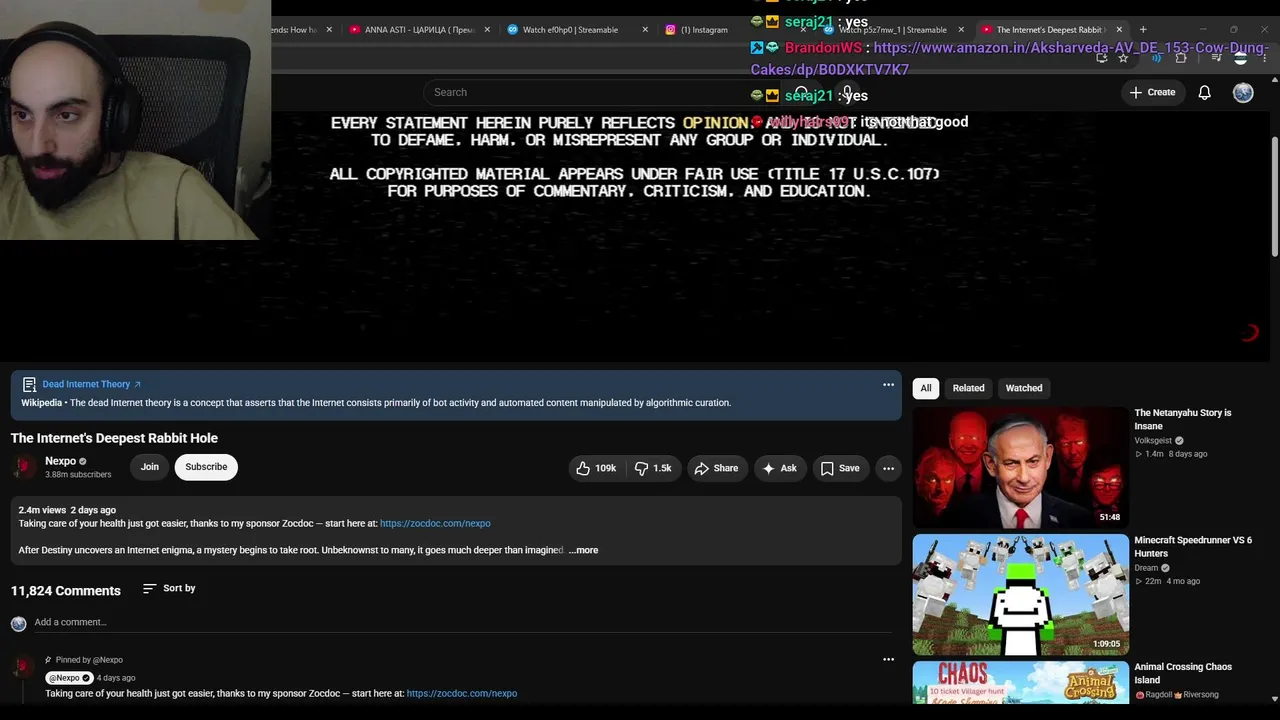This screenshot has width=1280, height=720.
Task: Open The Netanyahu Story is Insane thumbnail
Action: coord(1020,467)
